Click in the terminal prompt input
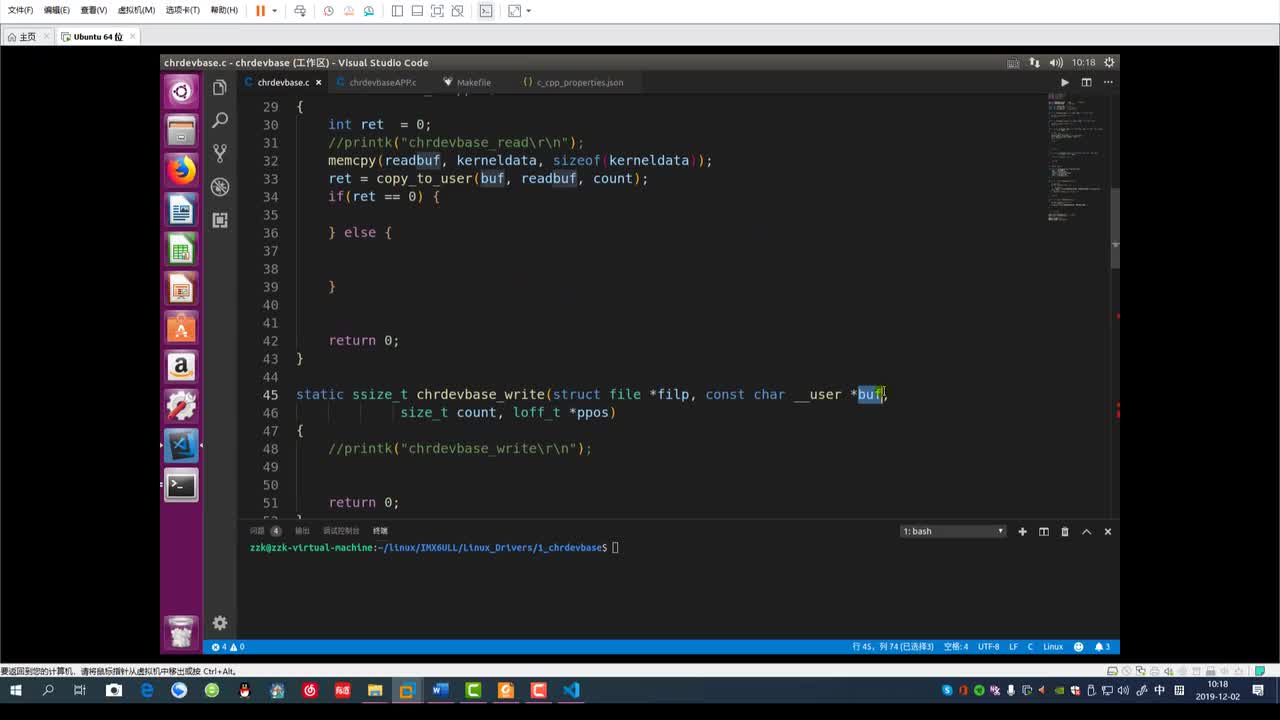The width and height of the screenshot is (1280, 720). (x=616, y=548)
